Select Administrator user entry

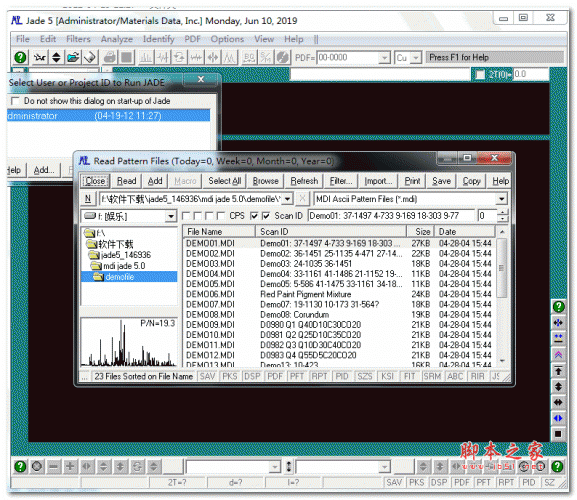coord(109,116)
